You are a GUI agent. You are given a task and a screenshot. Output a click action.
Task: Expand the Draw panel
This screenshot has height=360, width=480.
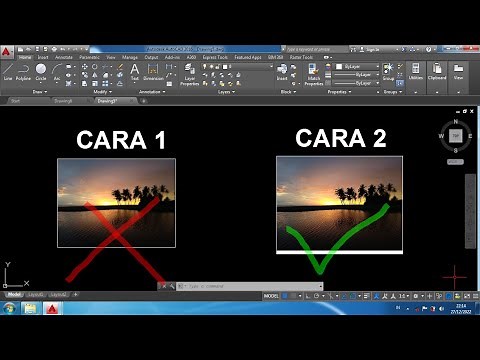click(x=40, y=92)
